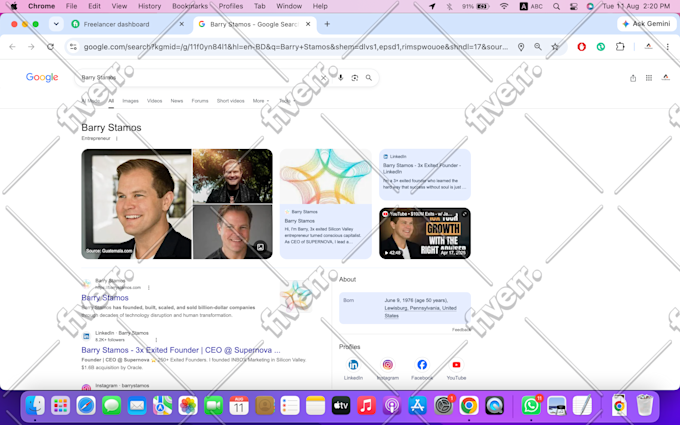Open Google Lens image search icon
Image resolution: width=680 pixels, height=425 pixels.
[355, 78]
